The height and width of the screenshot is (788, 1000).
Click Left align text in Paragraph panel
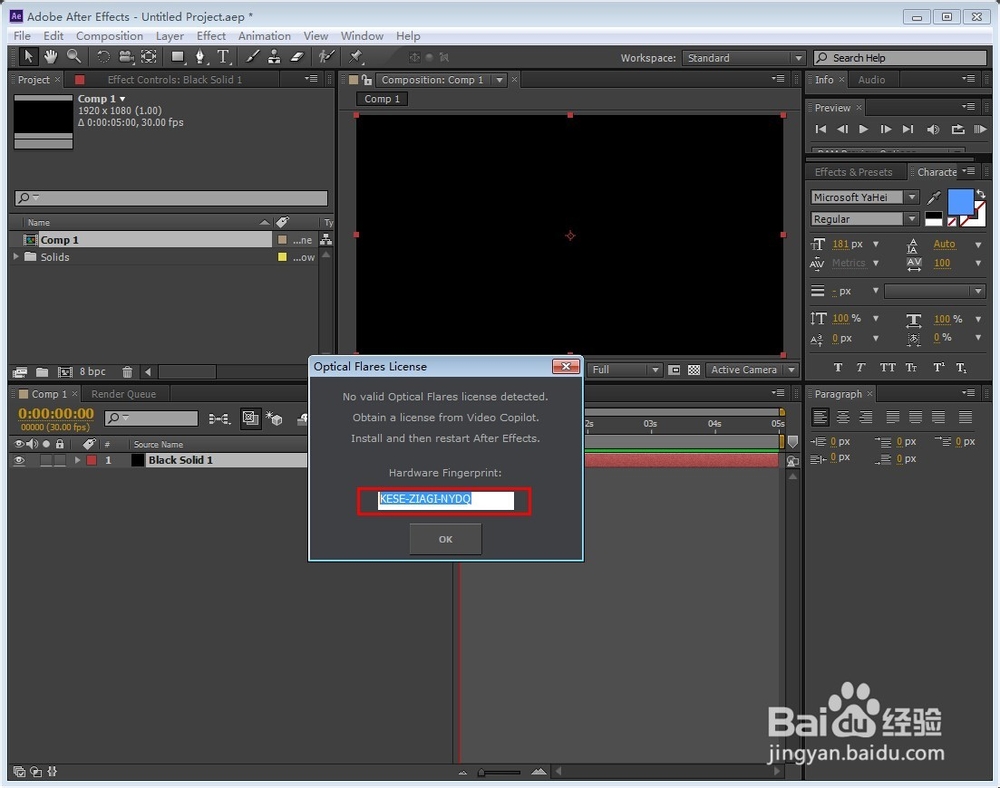point(820,417)
